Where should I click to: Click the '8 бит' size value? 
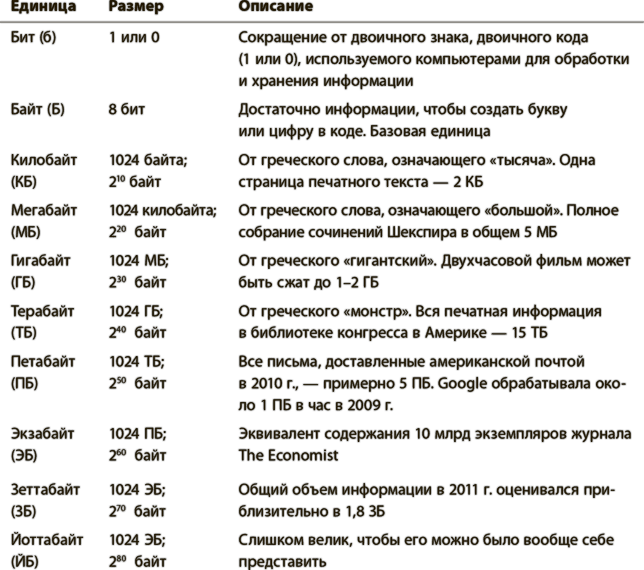(126, 109)
